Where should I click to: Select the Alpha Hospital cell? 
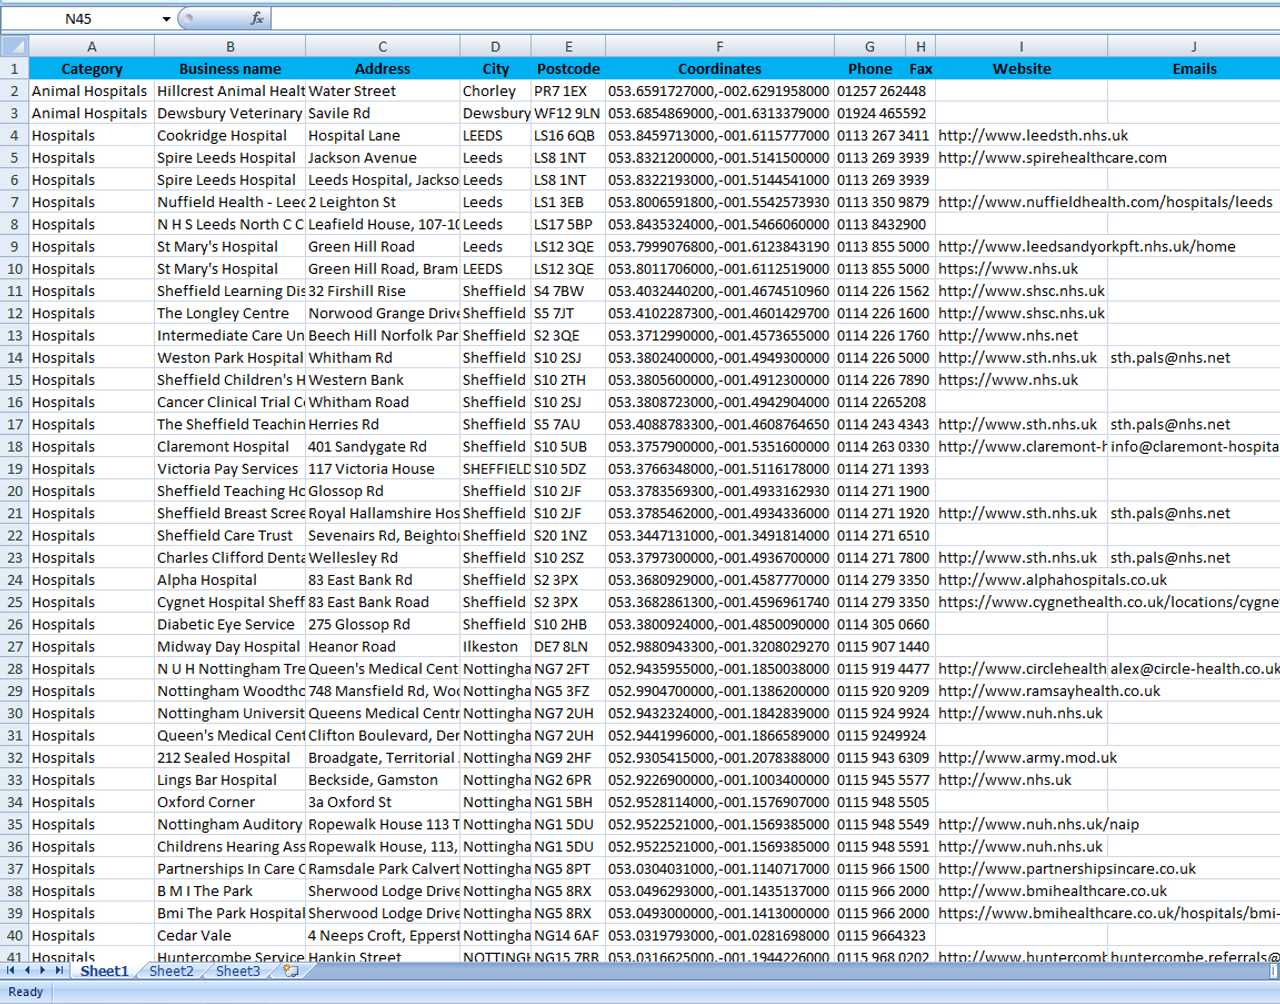(230, 580)
